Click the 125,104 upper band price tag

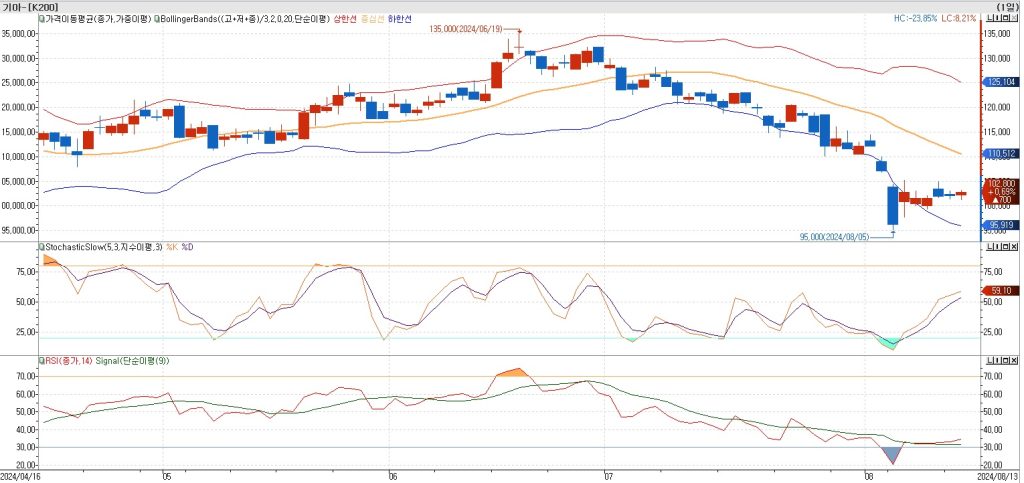pyautogui.click(x=1000, y=82)
